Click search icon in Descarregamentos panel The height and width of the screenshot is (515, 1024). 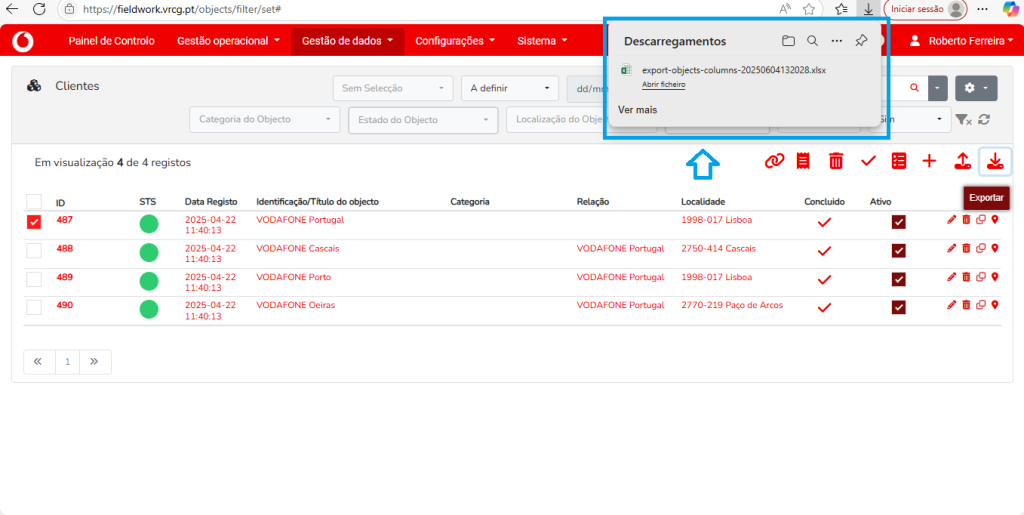[x=812, y=40]
